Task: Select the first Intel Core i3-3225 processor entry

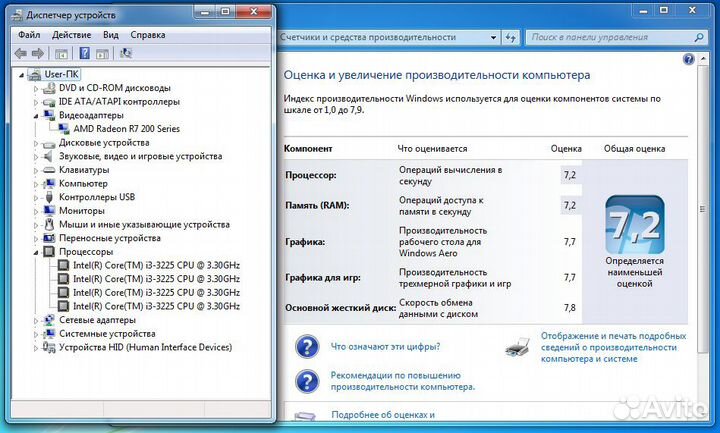Action: [x=156, y=265]
